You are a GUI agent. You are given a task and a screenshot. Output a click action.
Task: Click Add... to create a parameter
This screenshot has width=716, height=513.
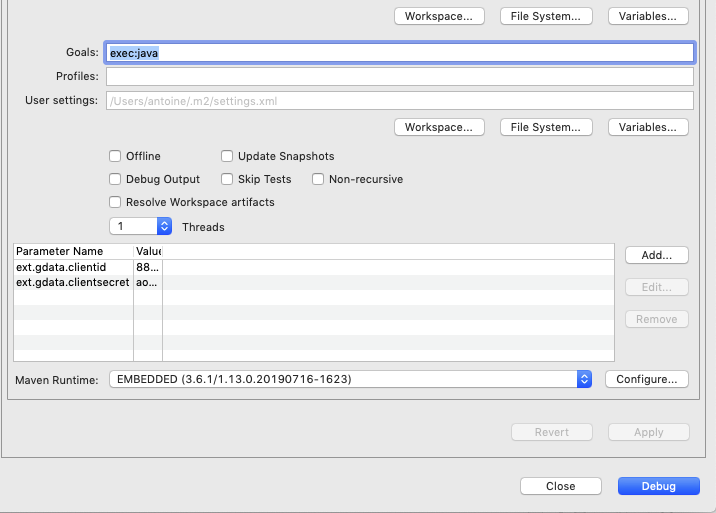coord(656,255)
